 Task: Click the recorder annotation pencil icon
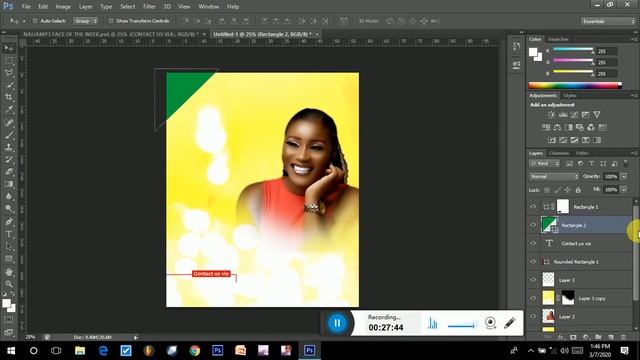click(x=509, y=323)
